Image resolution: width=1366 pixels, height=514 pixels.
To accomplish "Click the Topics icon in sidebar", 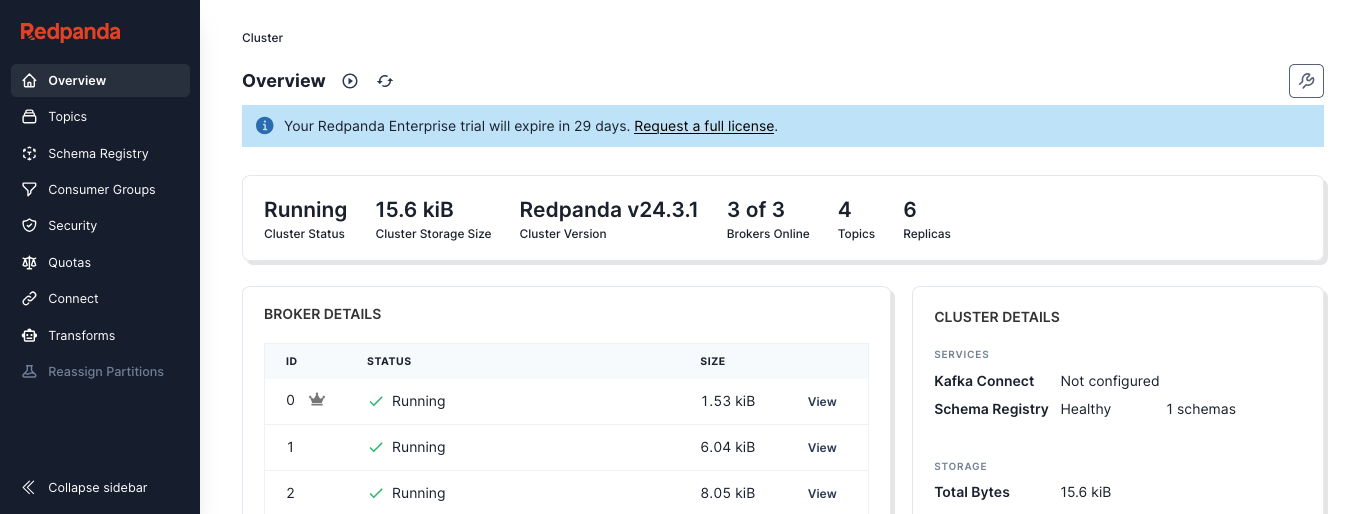I will (x=30, y=117).
